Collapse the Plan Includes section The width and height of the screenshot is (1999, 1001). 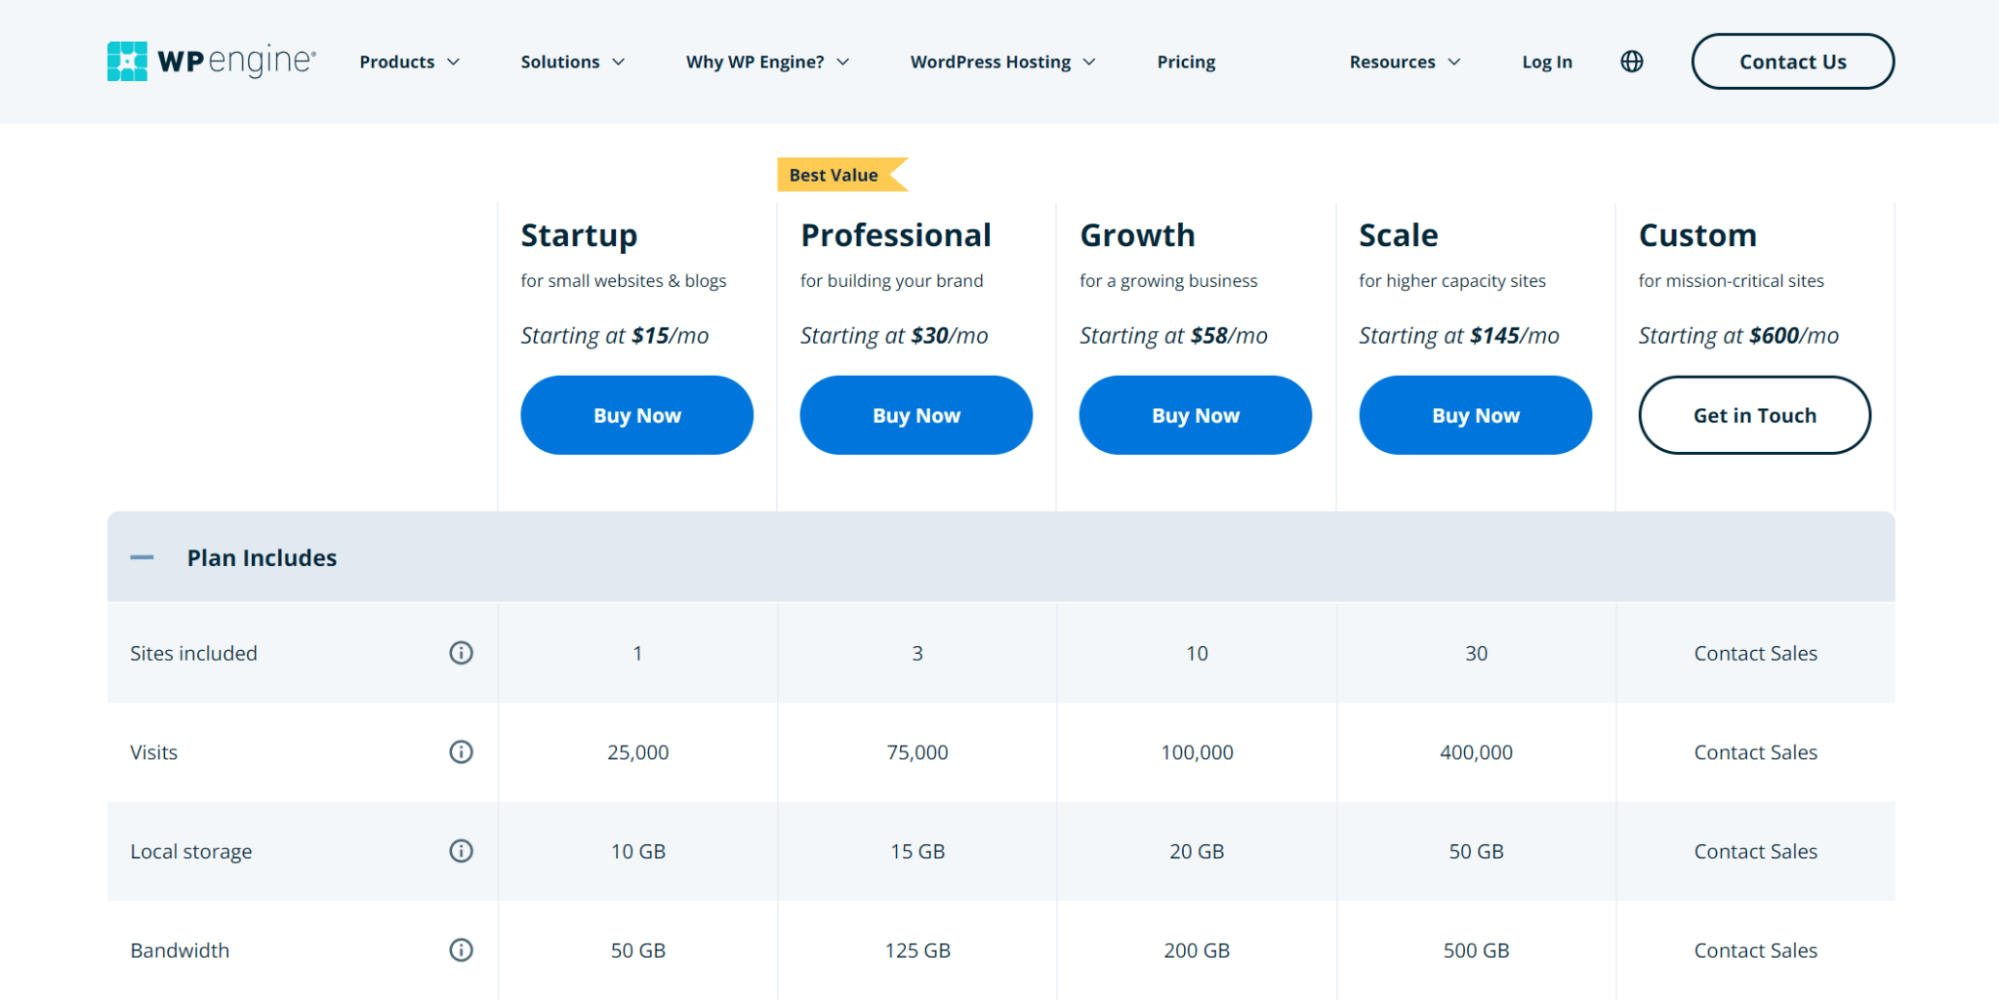(143, 558)
